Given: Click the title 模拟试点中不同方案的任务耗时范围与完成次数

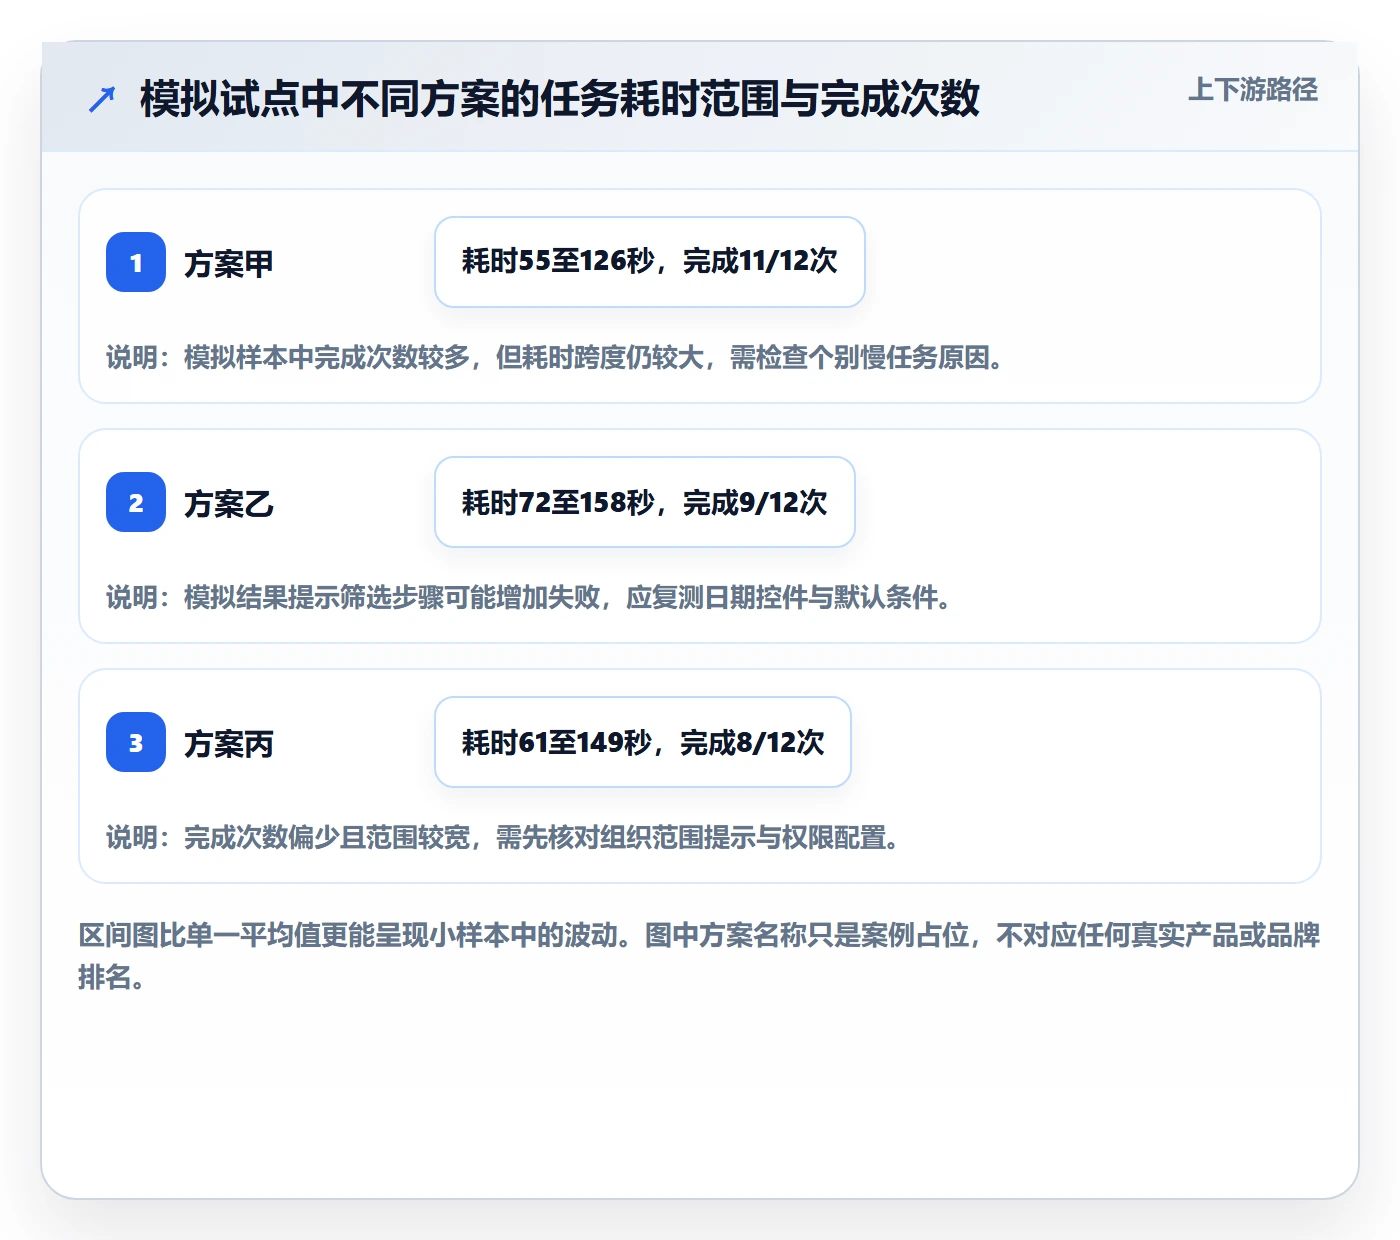Looking at the screenshot, I should [559, 99].
